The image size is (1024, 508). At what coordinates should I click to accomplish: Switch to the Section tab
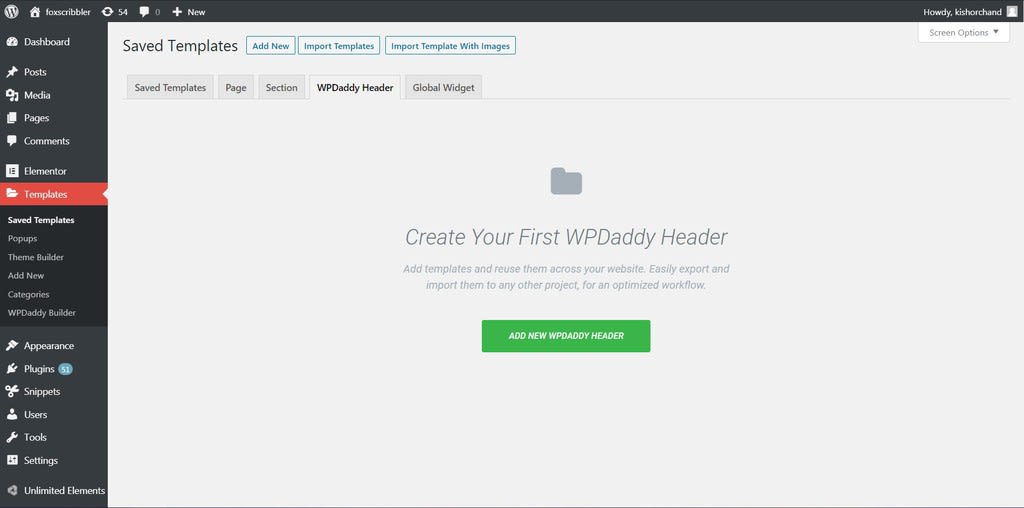(281, 87)
